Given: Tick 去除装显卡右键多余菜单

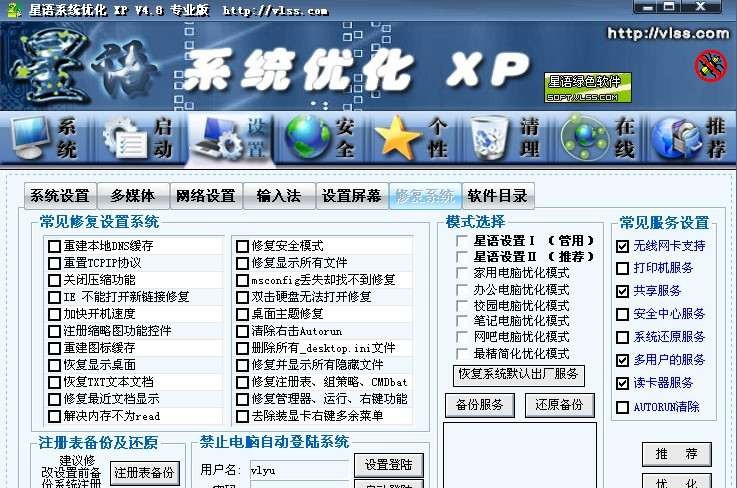Looking at the screenshot, I should click(x=243, y=416).
